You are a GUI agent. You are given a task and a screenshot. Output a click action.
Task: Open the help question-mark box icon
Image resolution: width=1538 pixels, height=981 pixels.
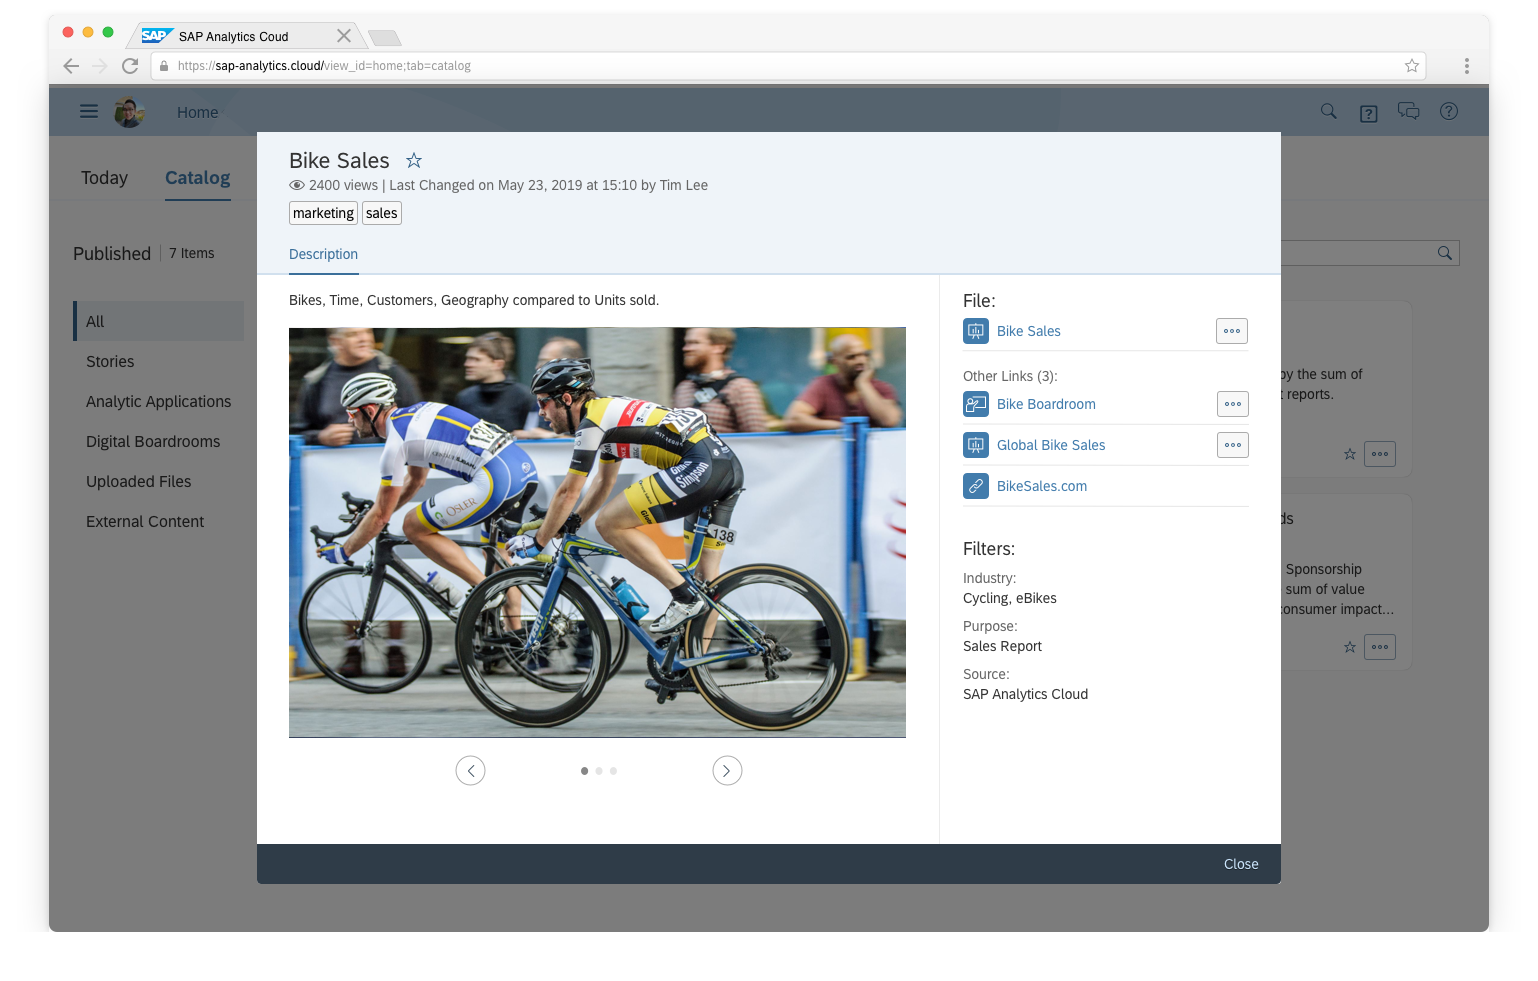[x=1369, y=113]
